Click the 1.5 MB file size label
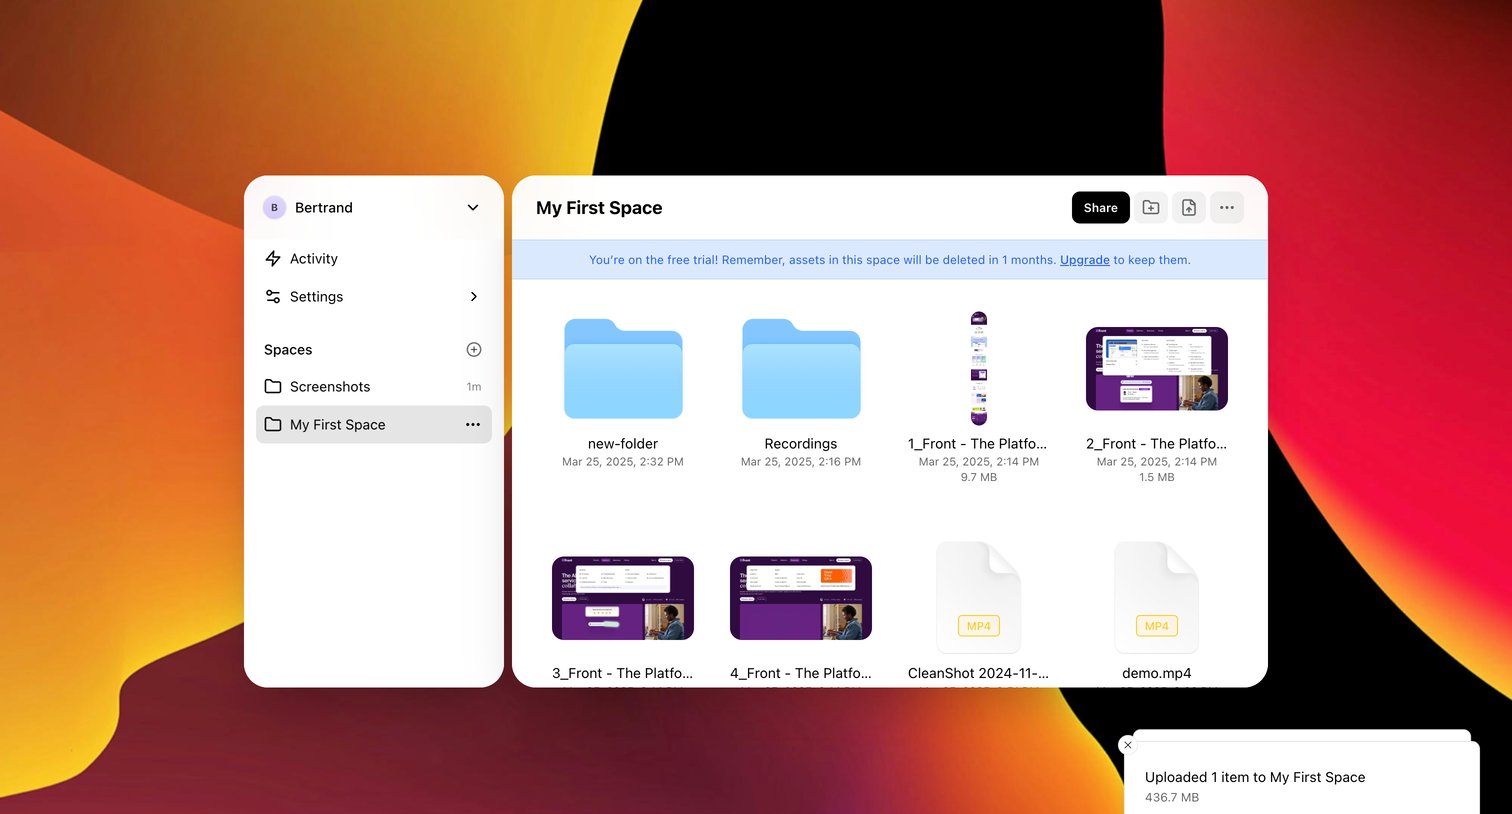This screenshot has height=814, width=1512. pyautogui.click(x=1157, y=478)
